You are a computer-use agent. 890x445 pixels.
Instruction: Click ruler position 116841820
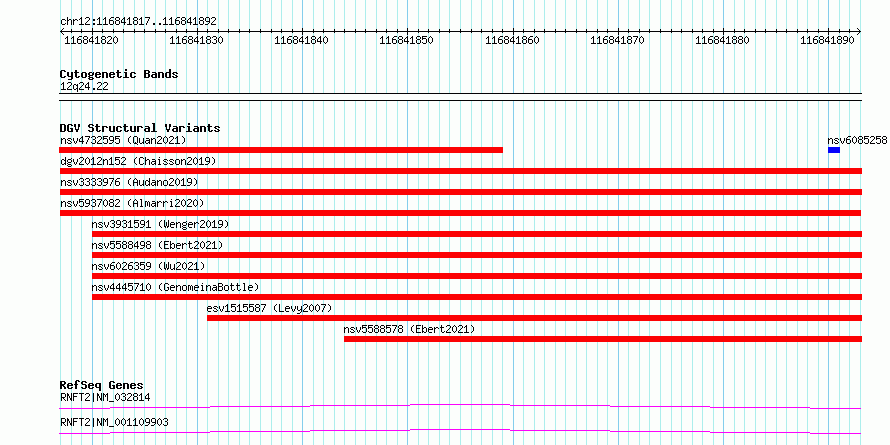point(91,40)
